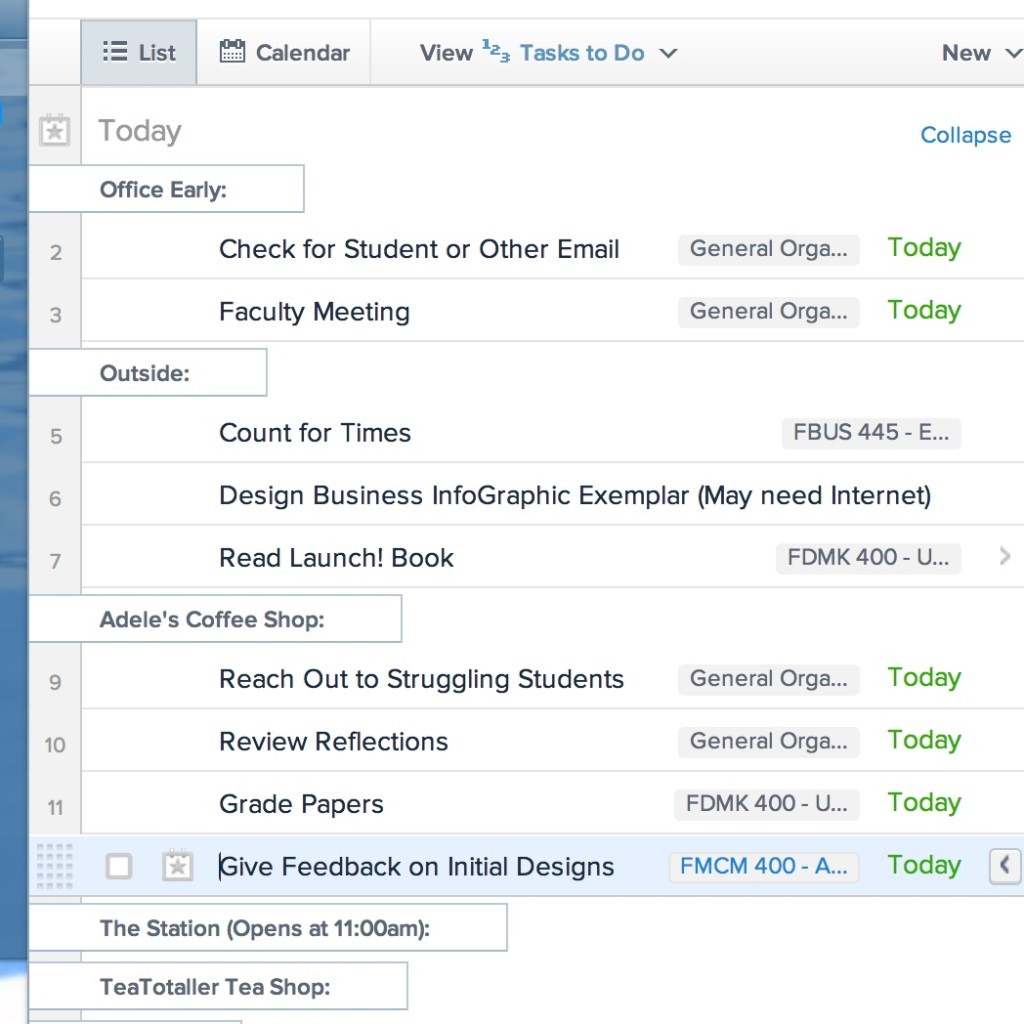Open the New dropdown menu
The image size is (1024, 1024).
pyautogui.click(x=979, y=53)
